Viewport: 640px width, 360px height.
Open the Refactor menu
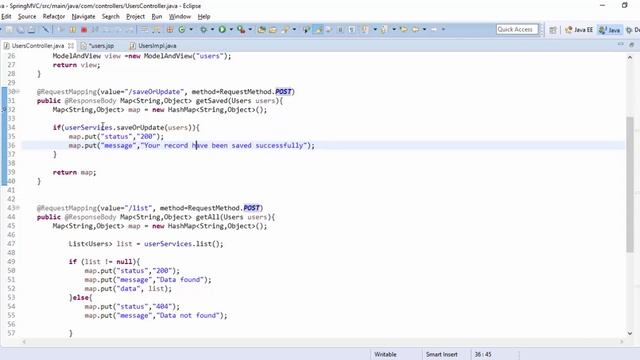pyautogui.click(x=54, y=17)
